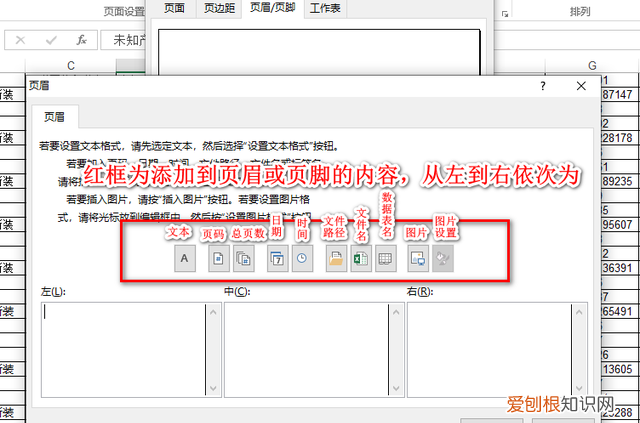Click cell containing 36391 in column G
640x423 pixels.
pyautogui.click(x=620, y=268)
